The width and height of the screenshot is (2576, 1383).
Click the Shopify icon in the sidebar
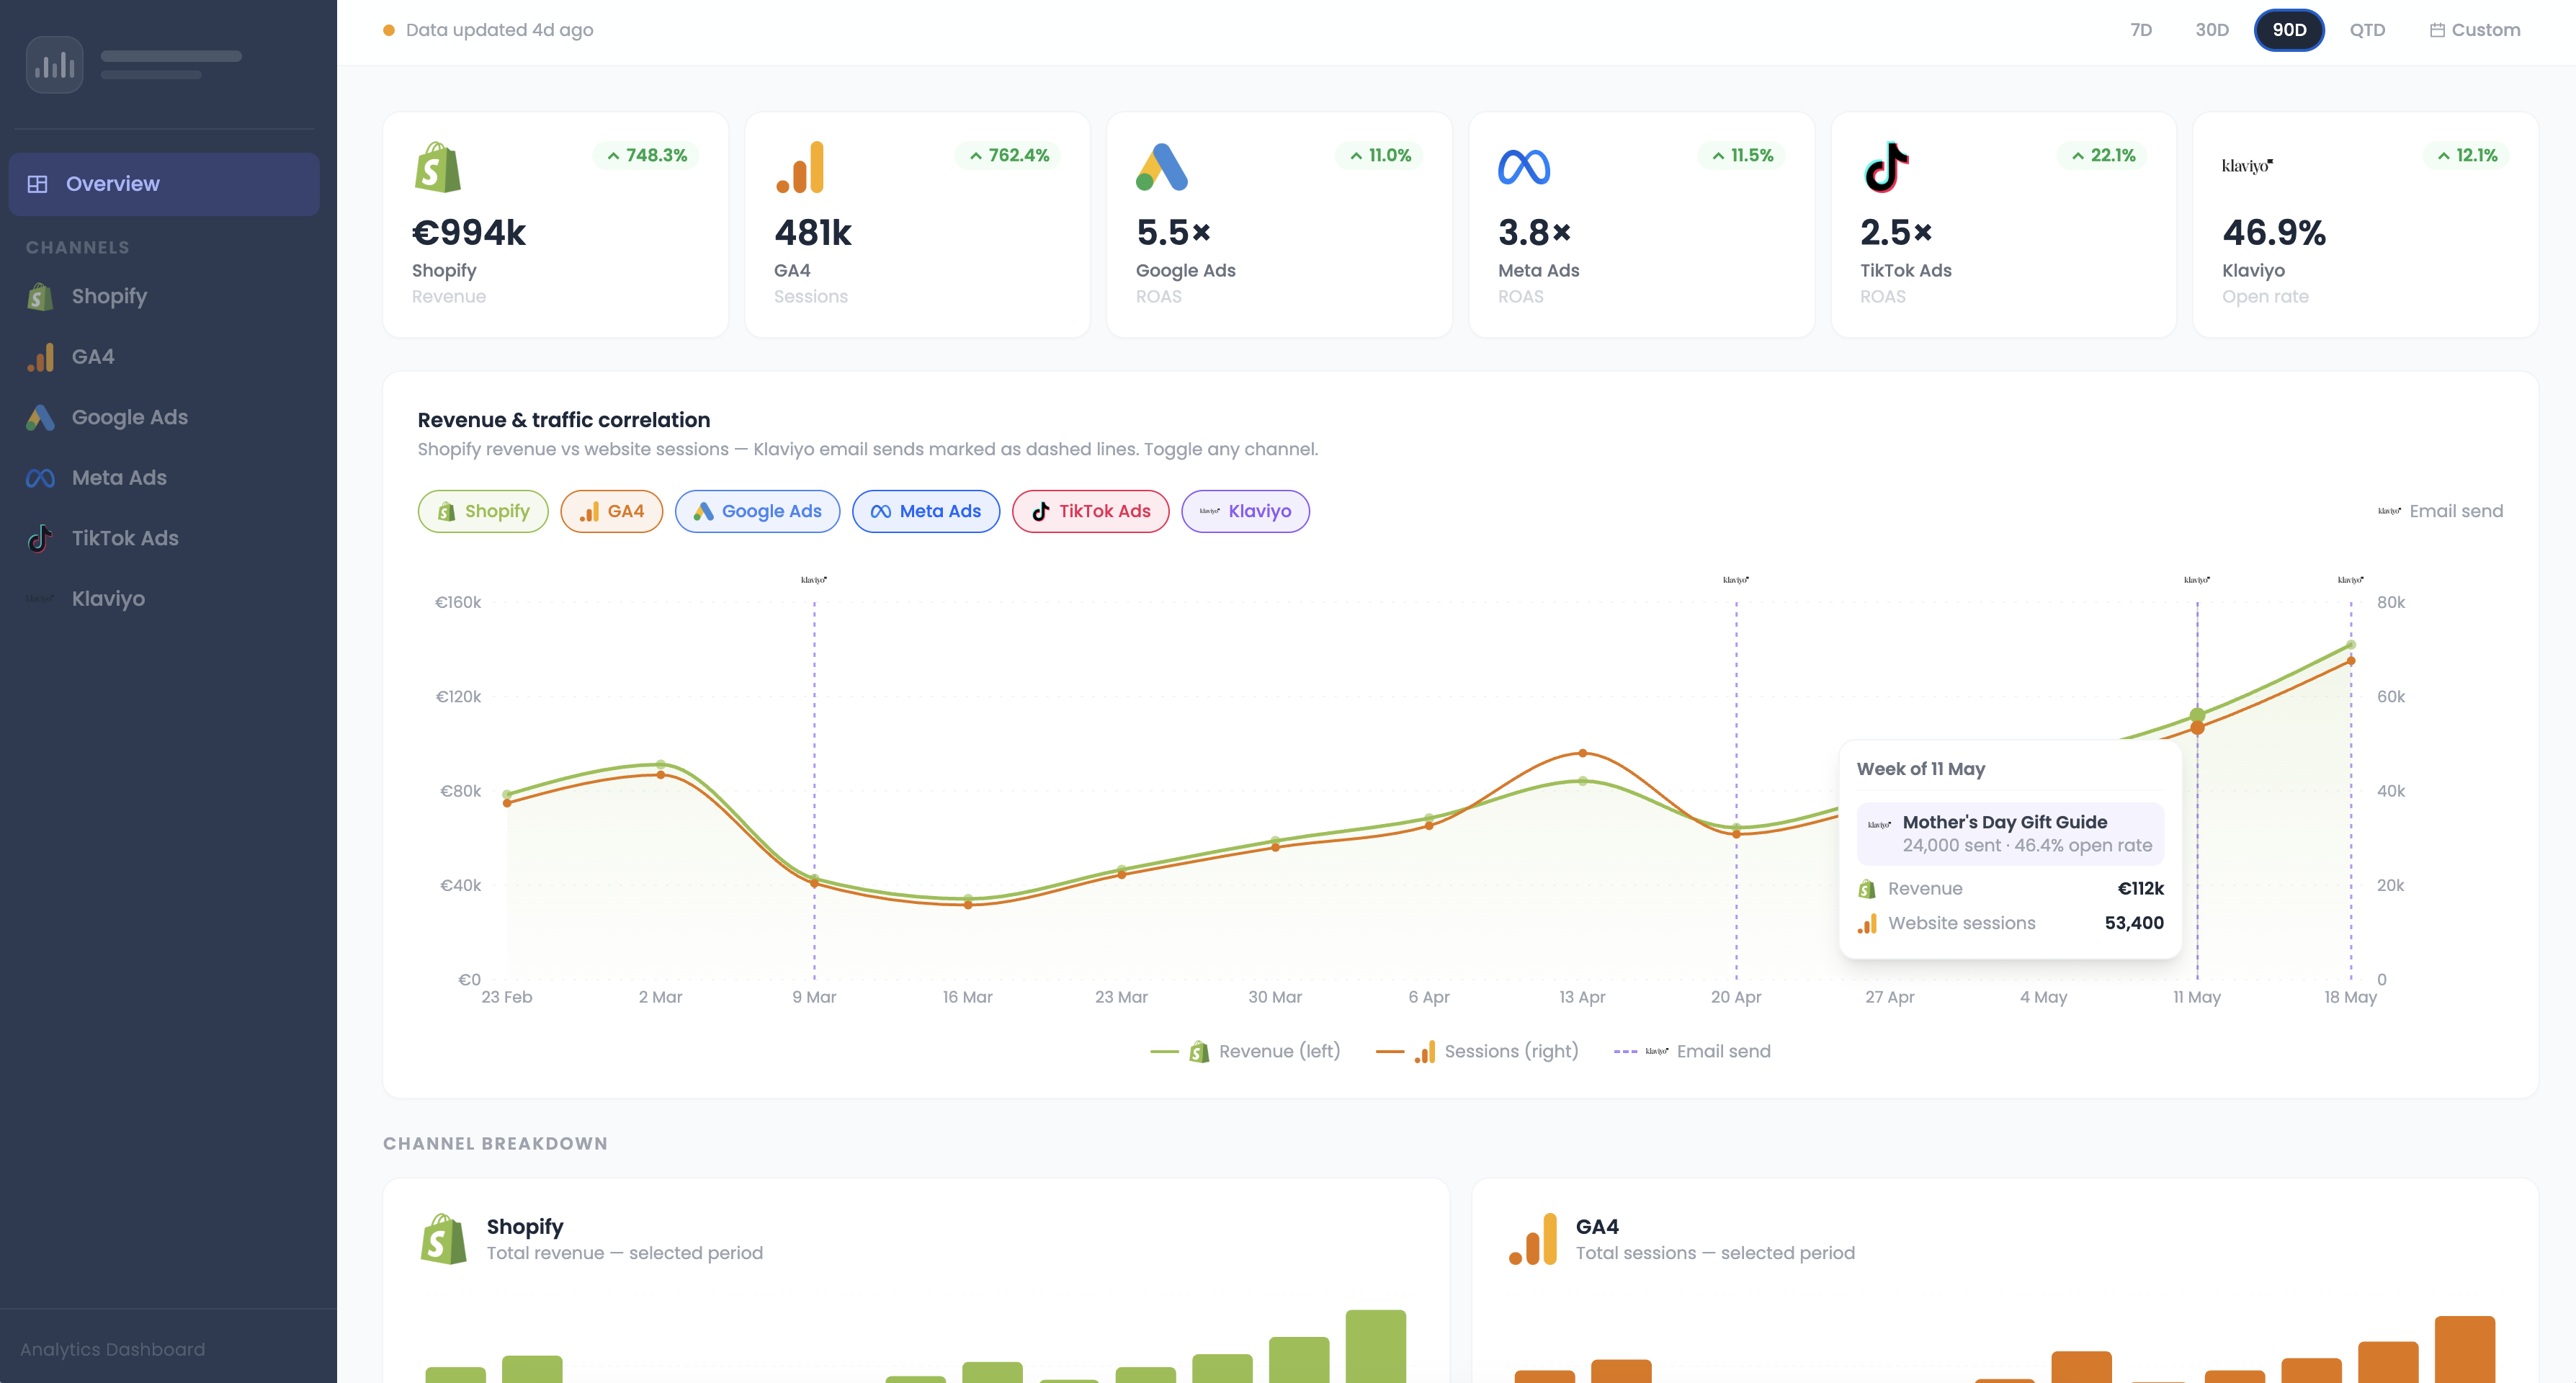point(40,297)
